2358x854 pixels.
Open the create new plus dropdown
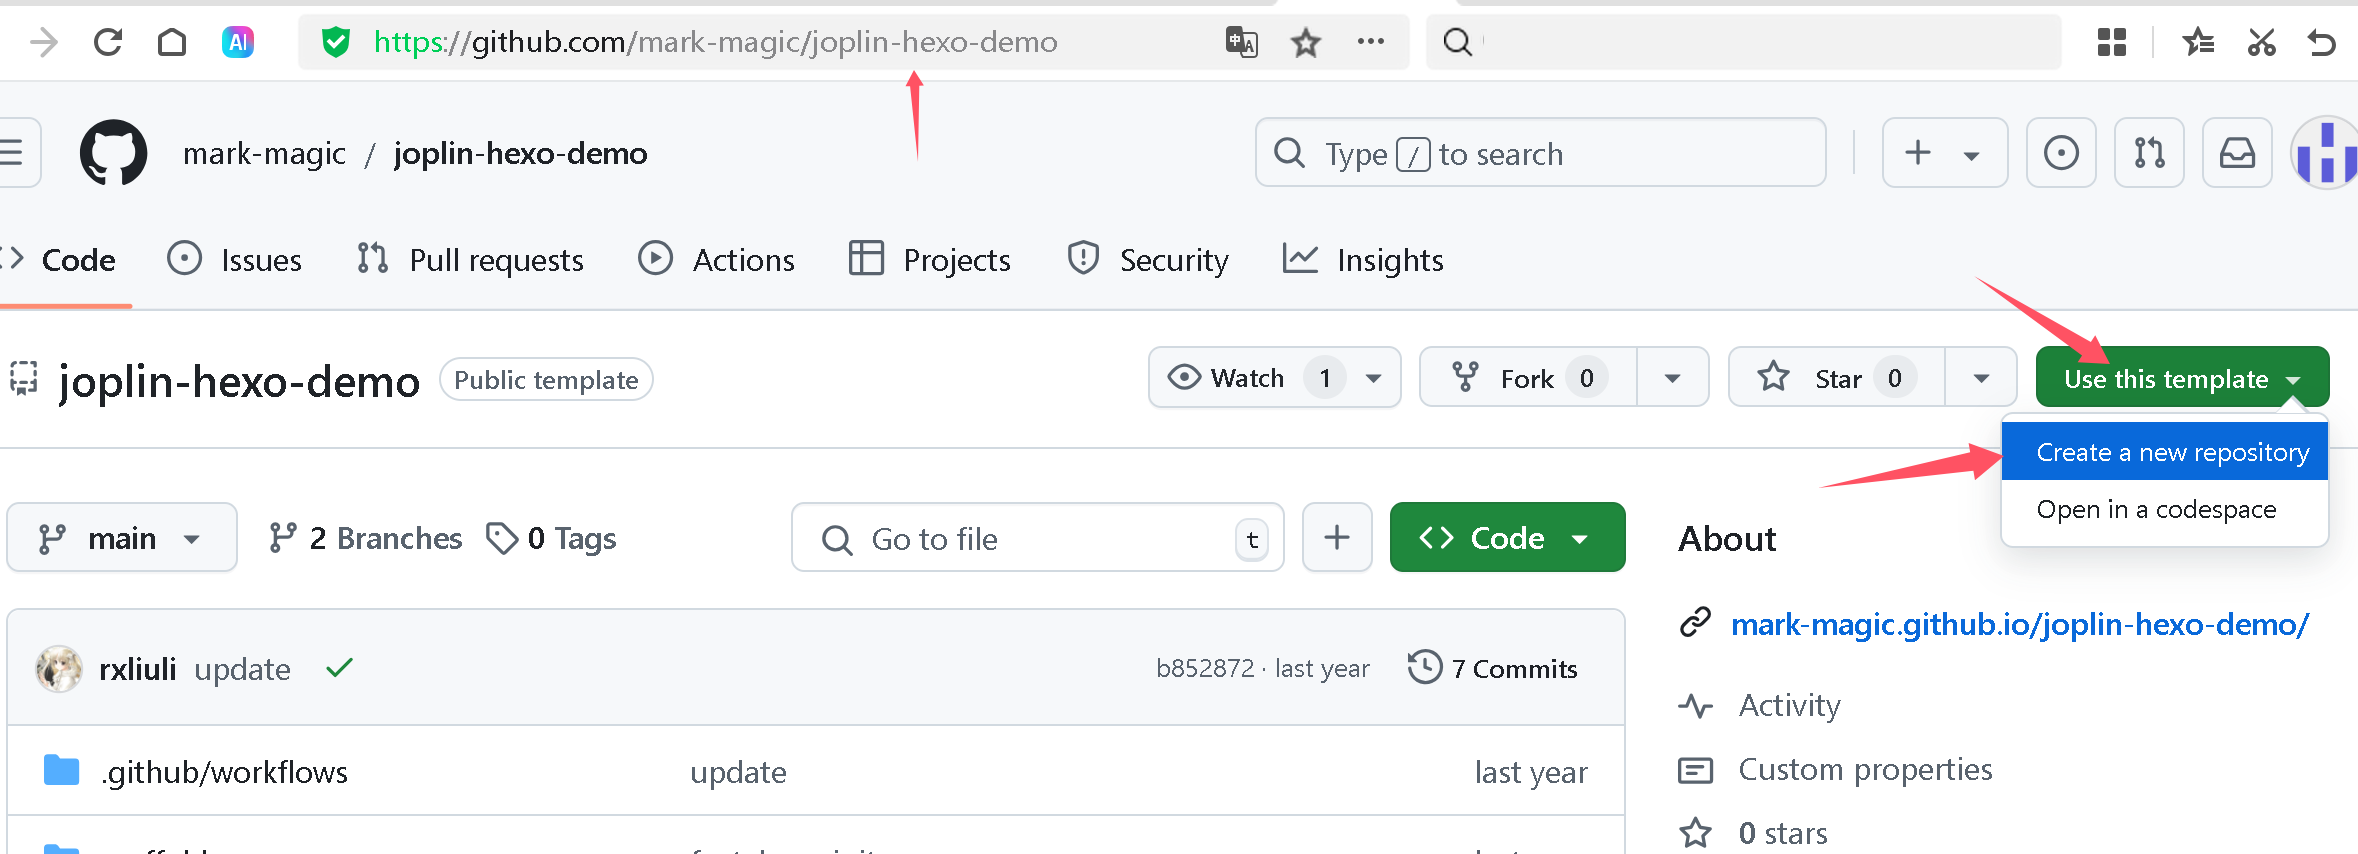coord(1945,152)
